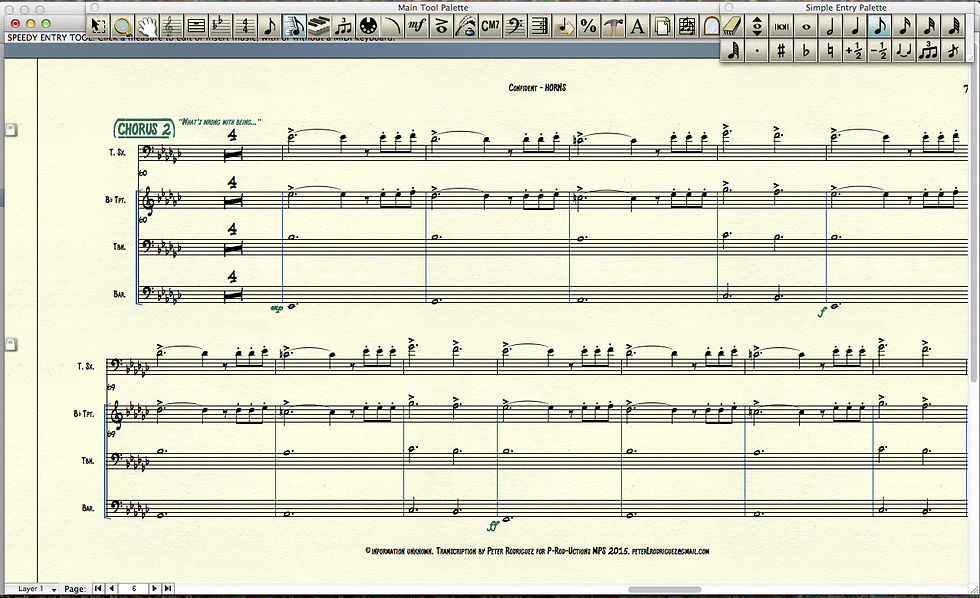Open the Special Tools hammer icon

[x=612, y=26]
